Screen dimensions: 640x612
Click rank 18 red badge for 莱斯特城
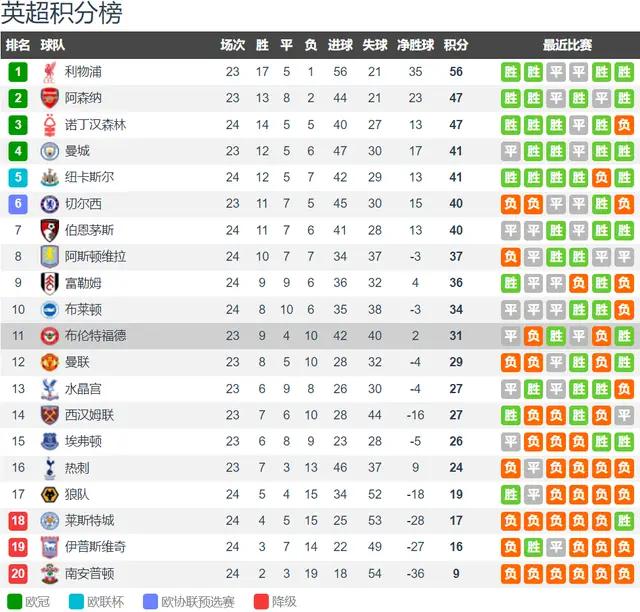(x=18, y=520)
